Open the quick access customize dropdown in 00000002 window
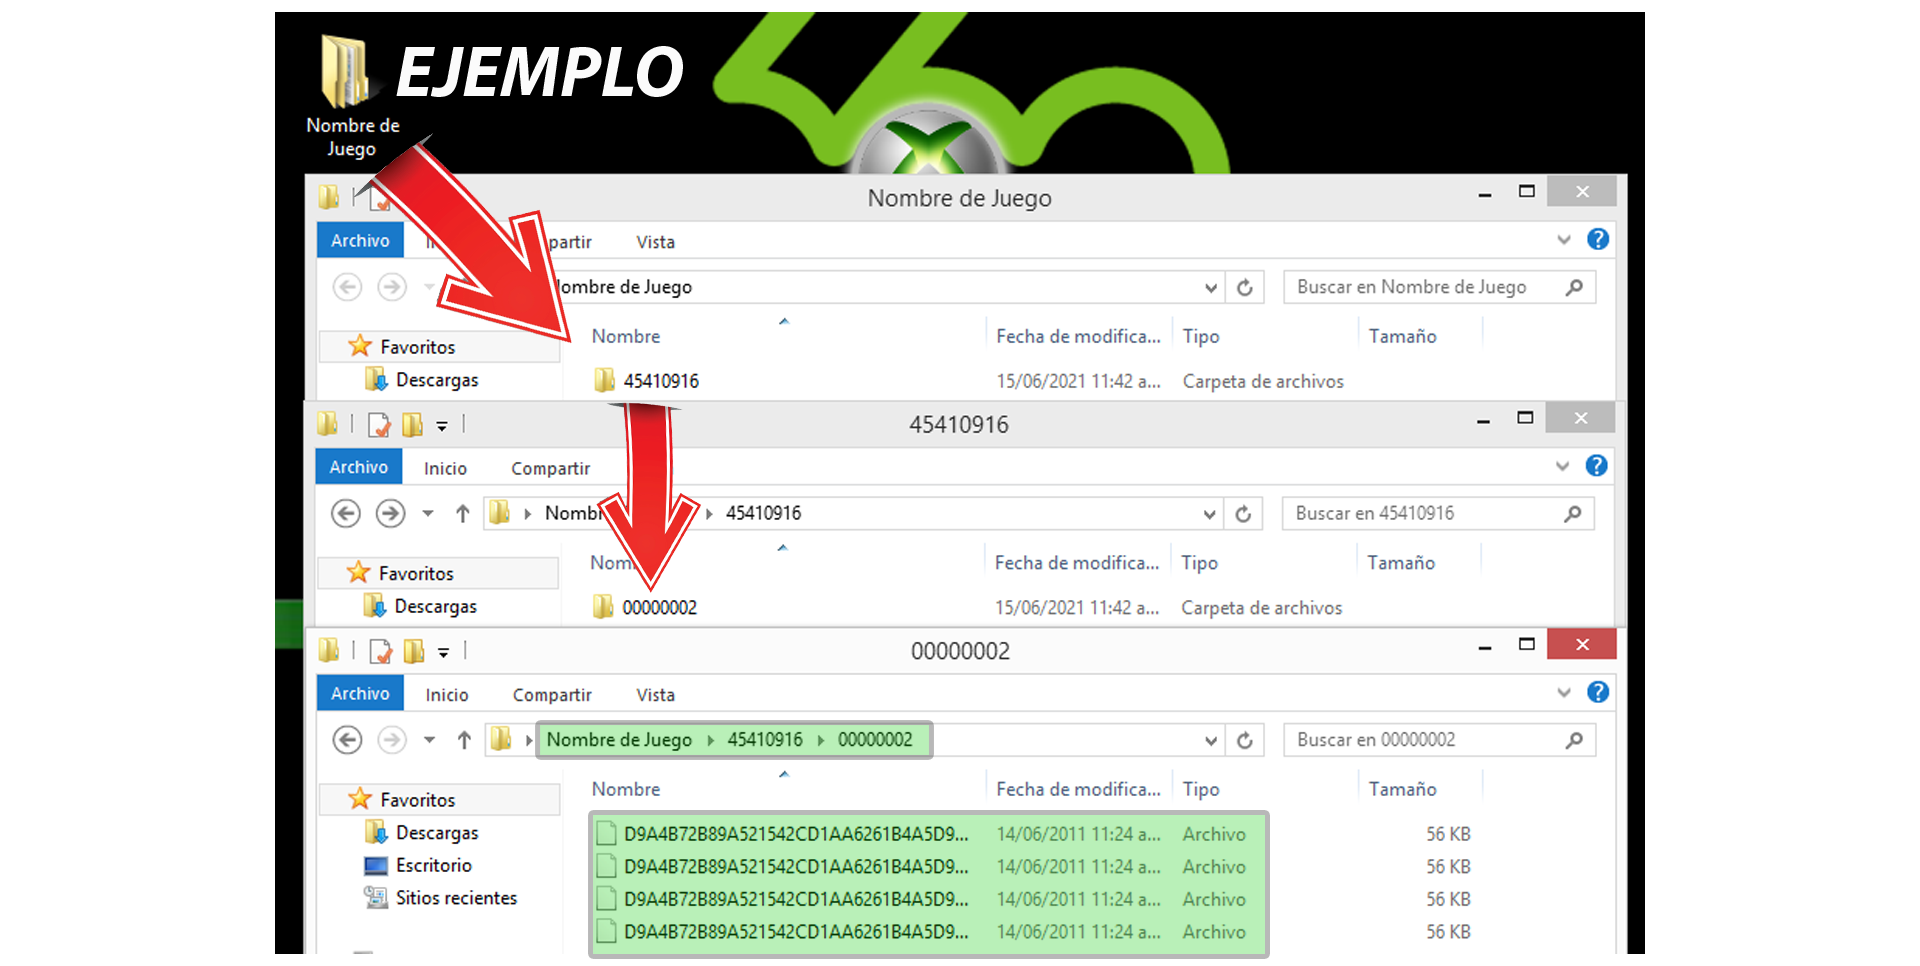The height and width of the screenshot is (966, 1920). (x=443, y=653)
